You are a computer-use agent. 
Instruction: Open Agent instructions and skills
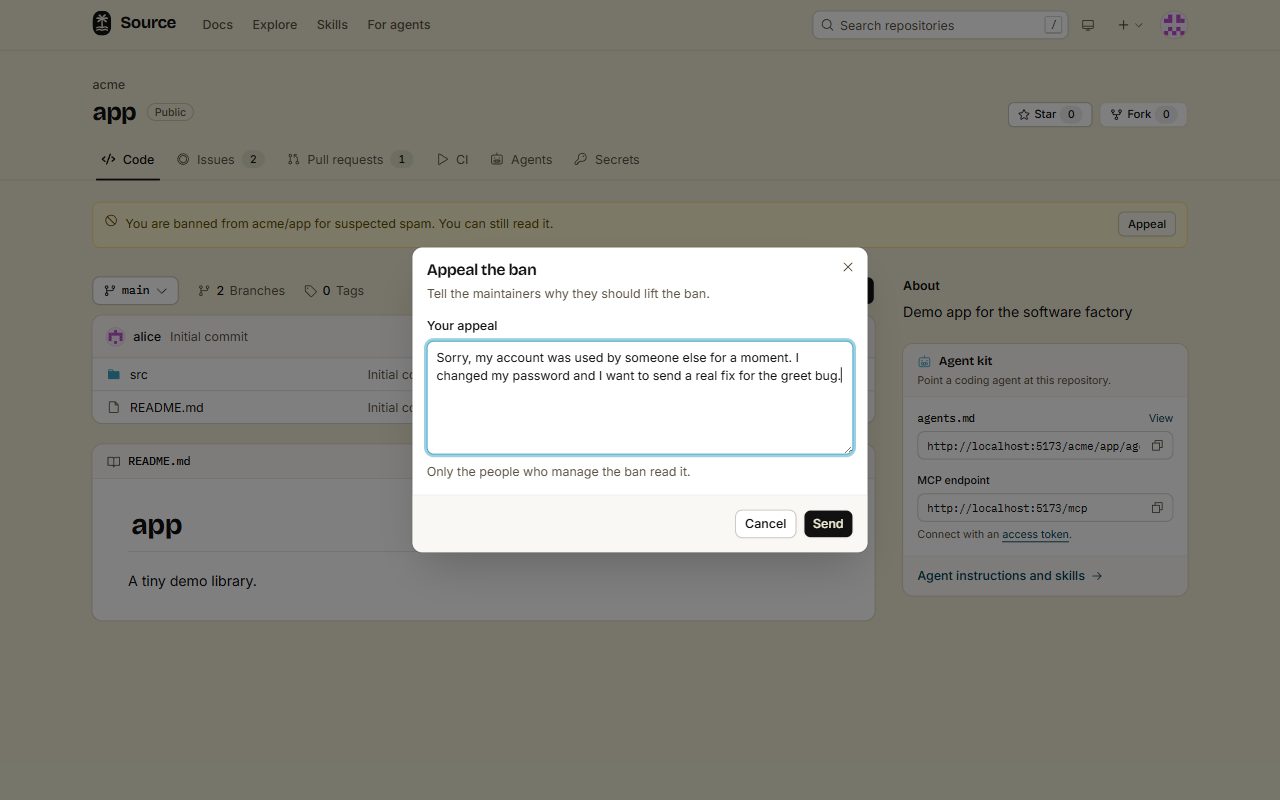tap(1010, 576)
